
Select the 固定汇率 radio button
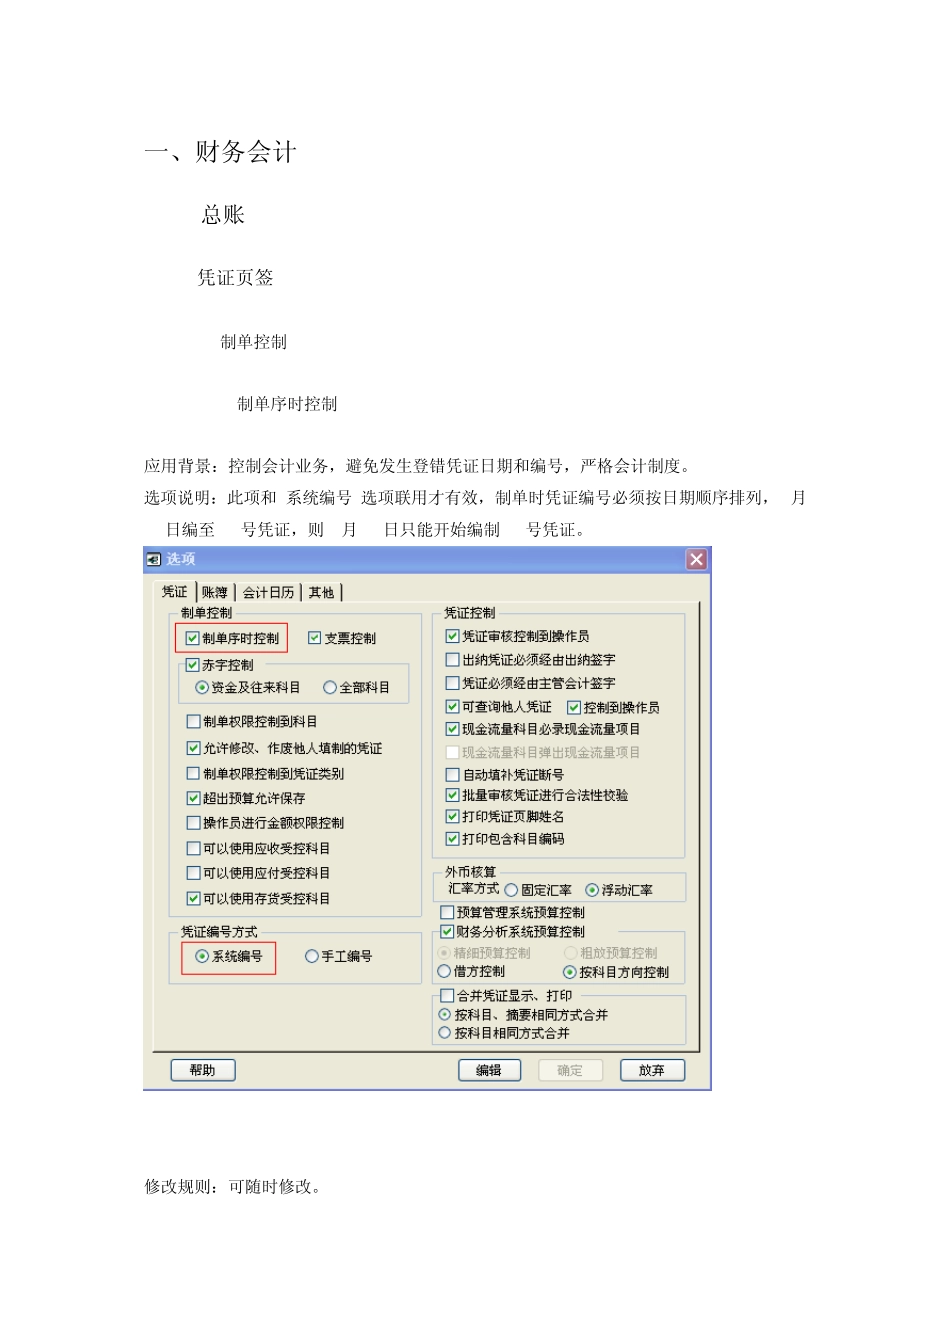[x=511, y=890]
